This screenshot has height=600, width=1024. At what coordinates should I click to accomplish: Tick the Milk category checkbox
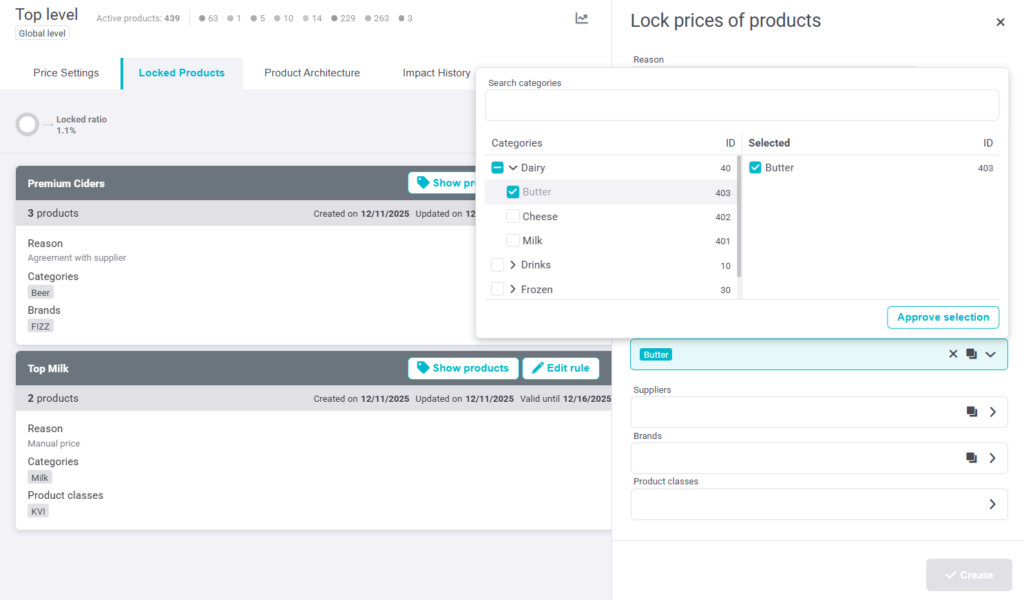tap(513, 240)
